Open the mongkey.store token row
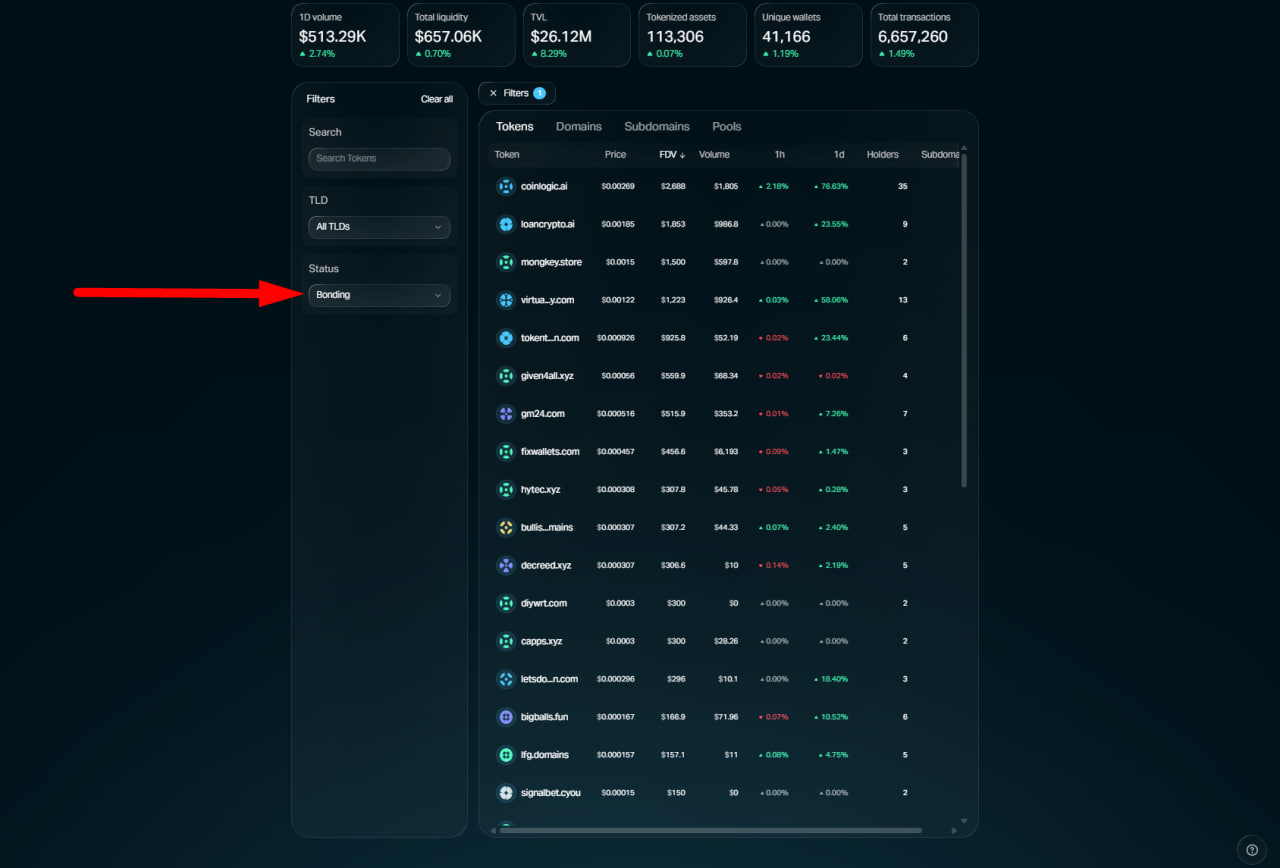1280x868 pixels. (550, 262)
